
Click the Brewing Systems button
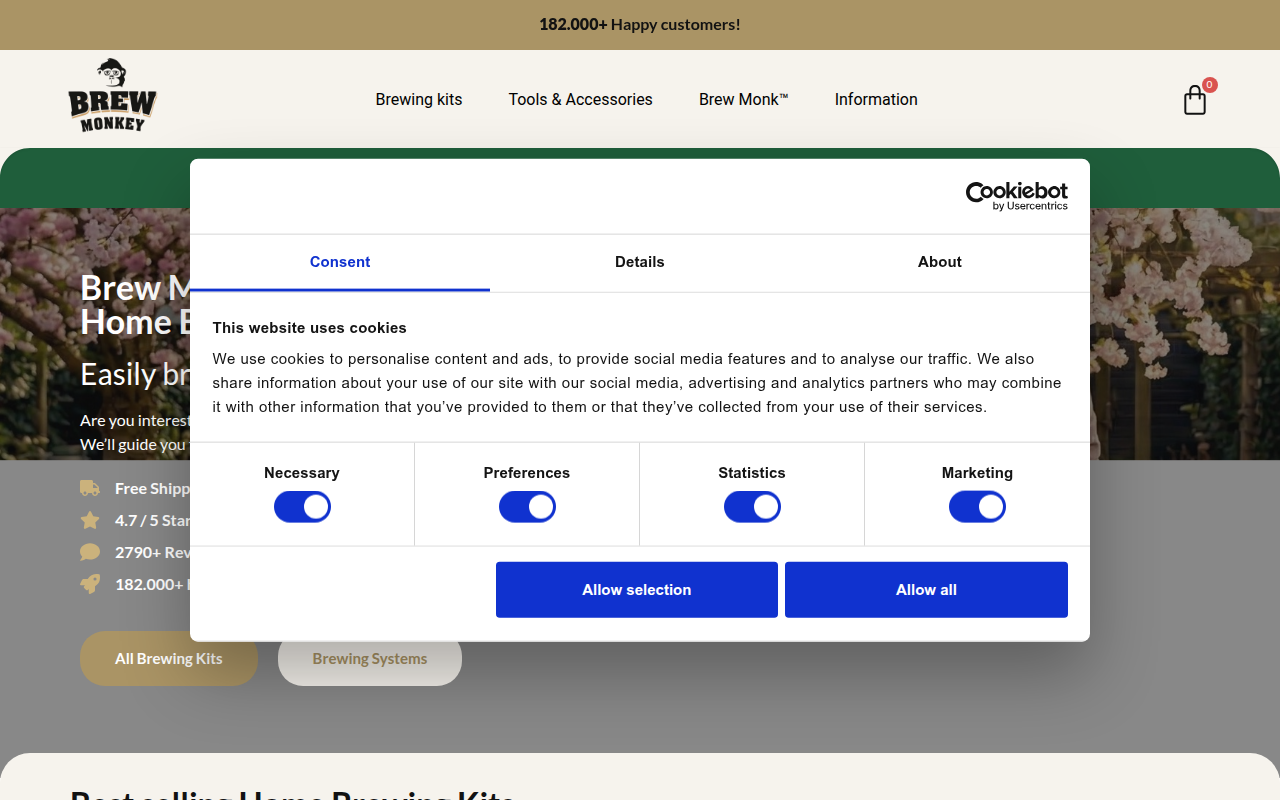tap(370, 658)
